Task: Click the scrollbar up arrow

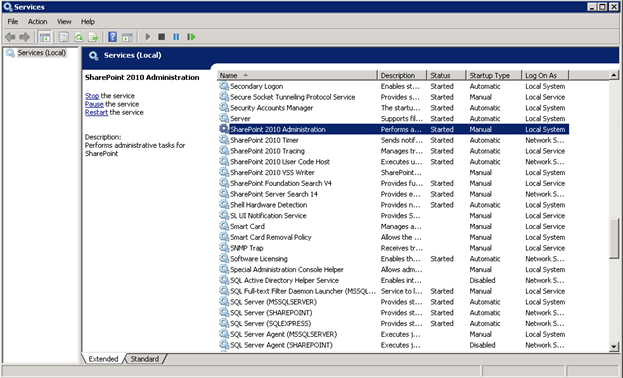Action: pyautogui.click(x=614, y=75)
